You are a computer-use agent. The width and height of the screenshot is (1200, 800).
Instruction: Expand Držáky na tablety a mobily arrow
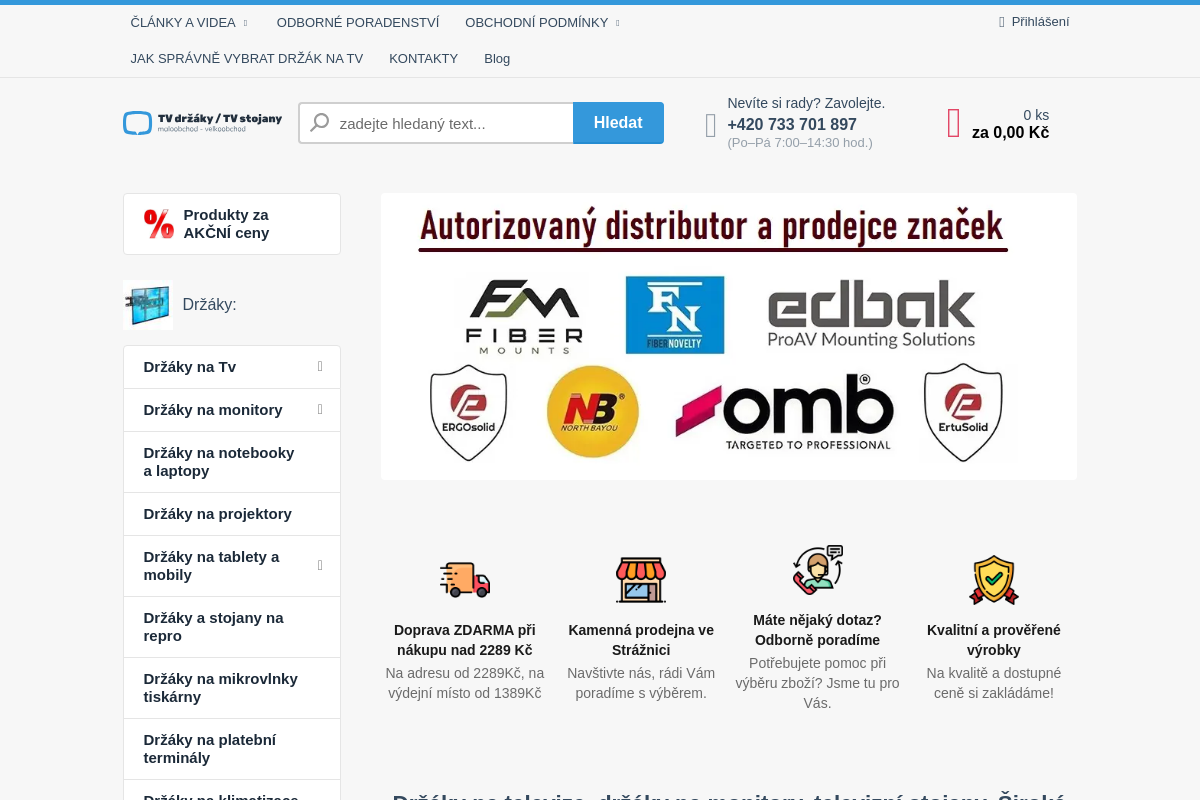point(320,566)
